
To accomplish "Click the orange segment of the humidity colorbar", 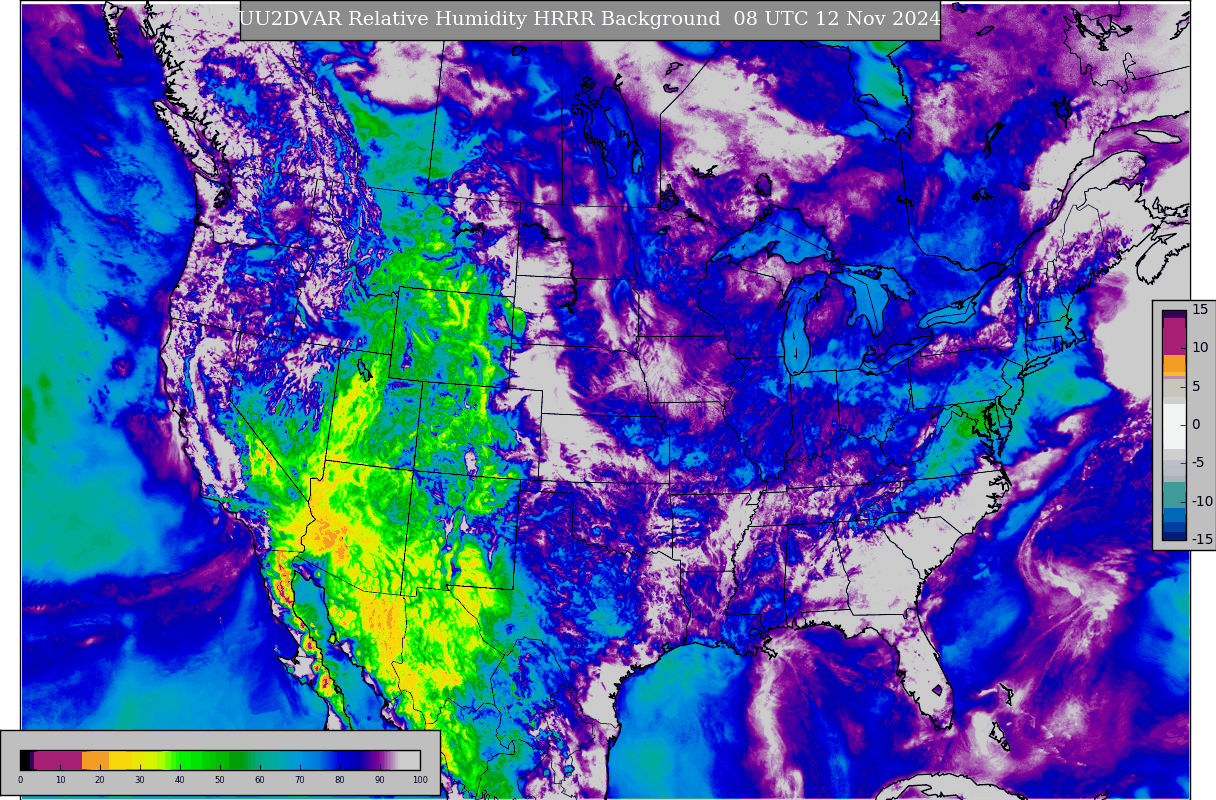I will (x=95, y=760).
